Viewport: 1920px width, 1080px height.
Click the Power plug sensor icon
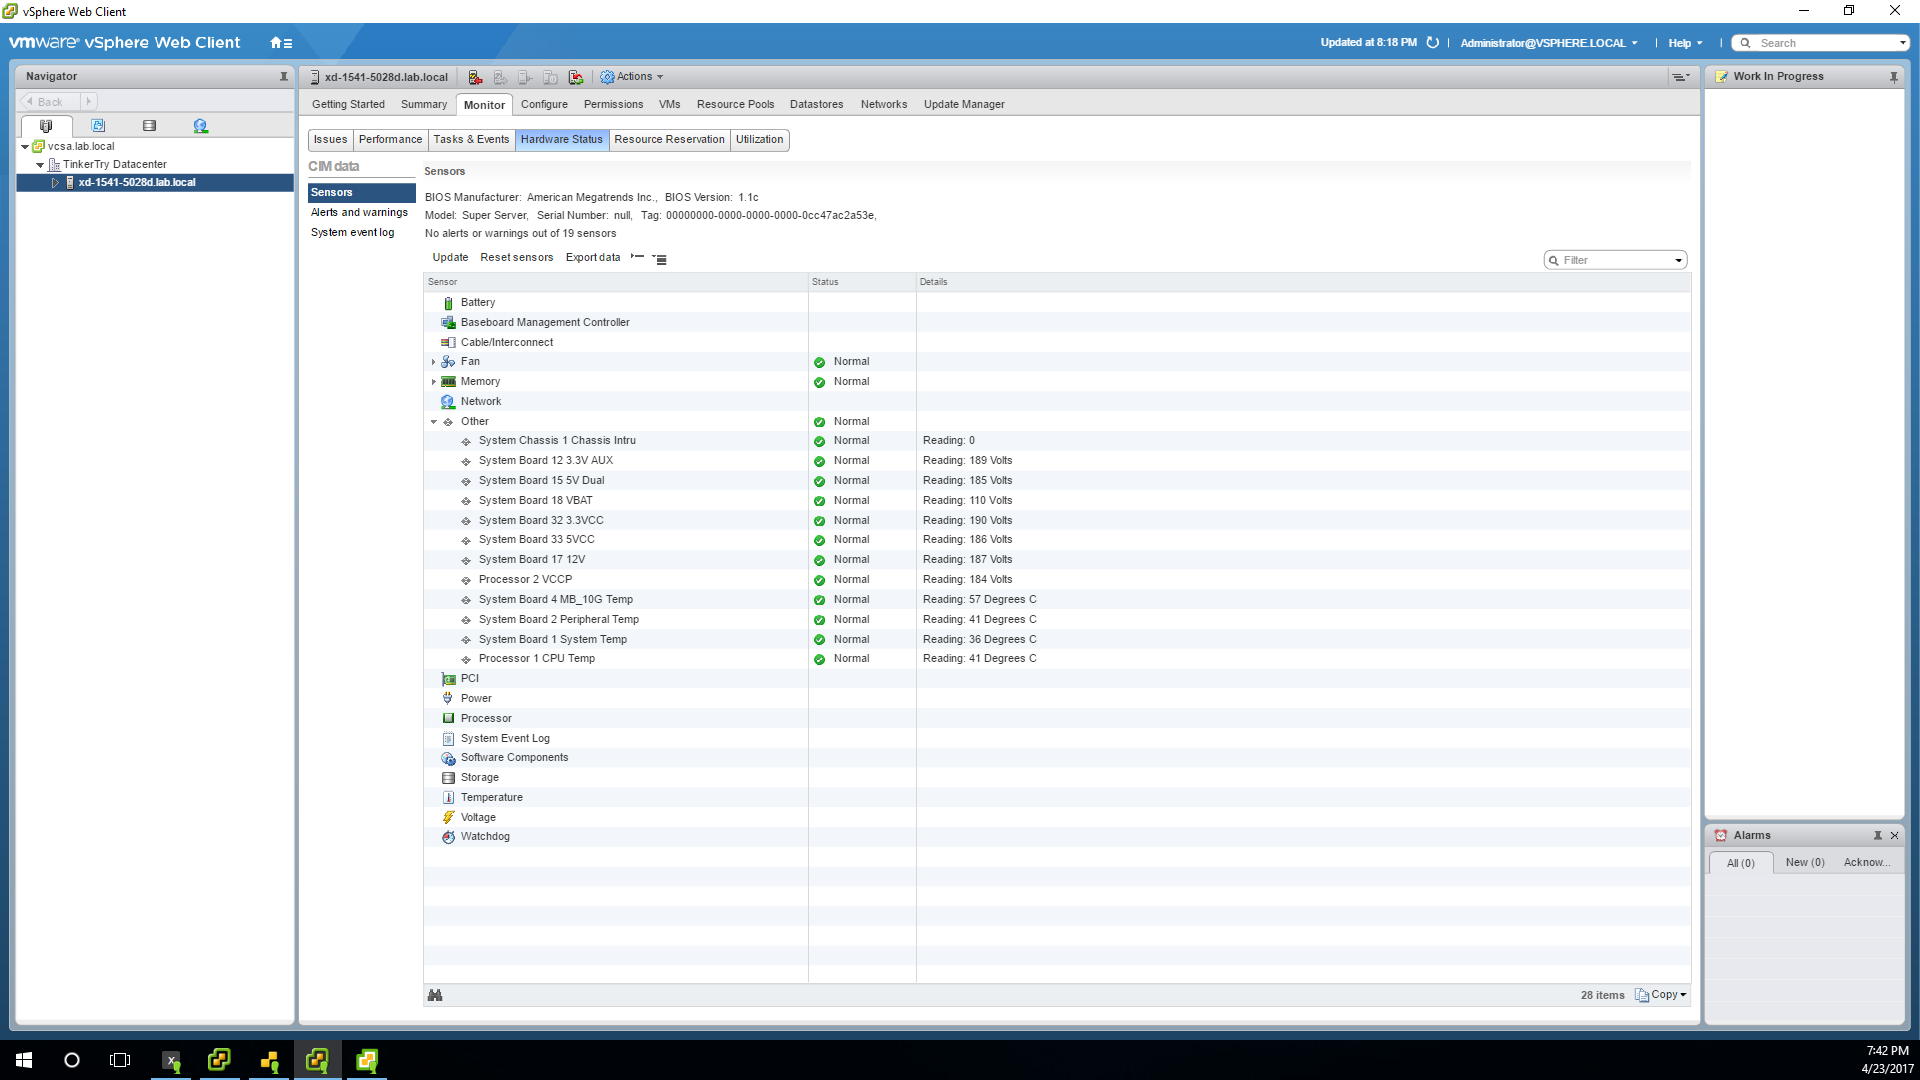(x=448, y=699)
